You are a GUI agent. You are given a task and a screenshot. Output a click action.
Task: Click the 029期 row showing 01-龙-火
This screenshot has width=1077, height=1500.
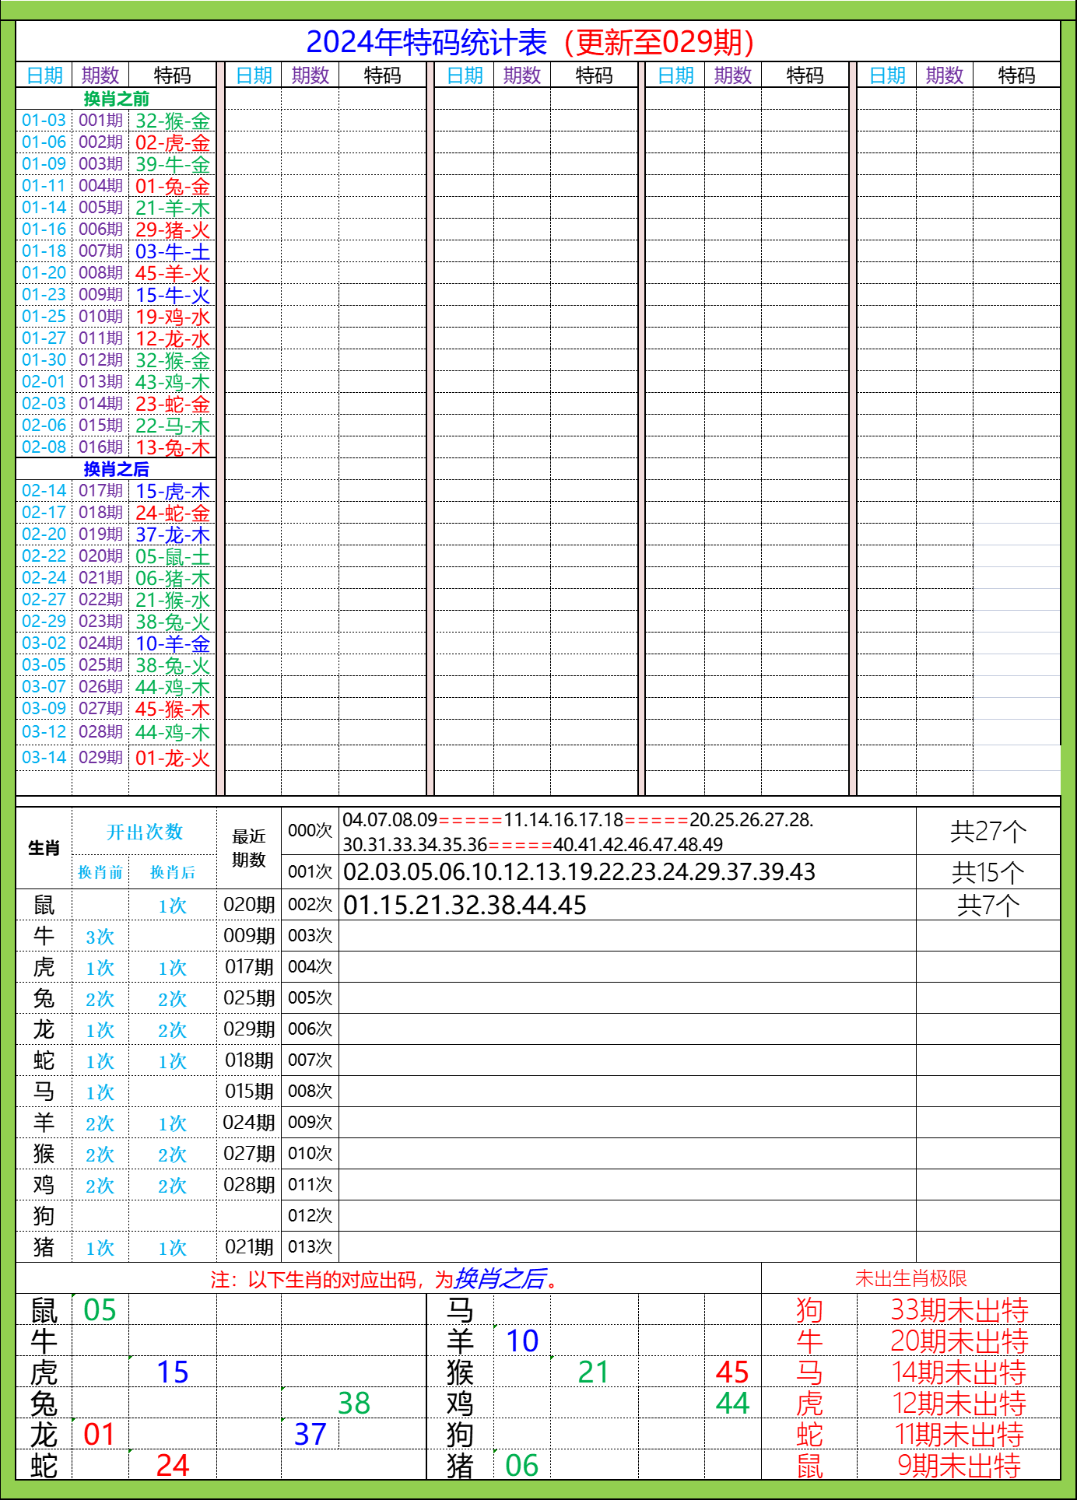pyautogui.click(x=170, y=758)
